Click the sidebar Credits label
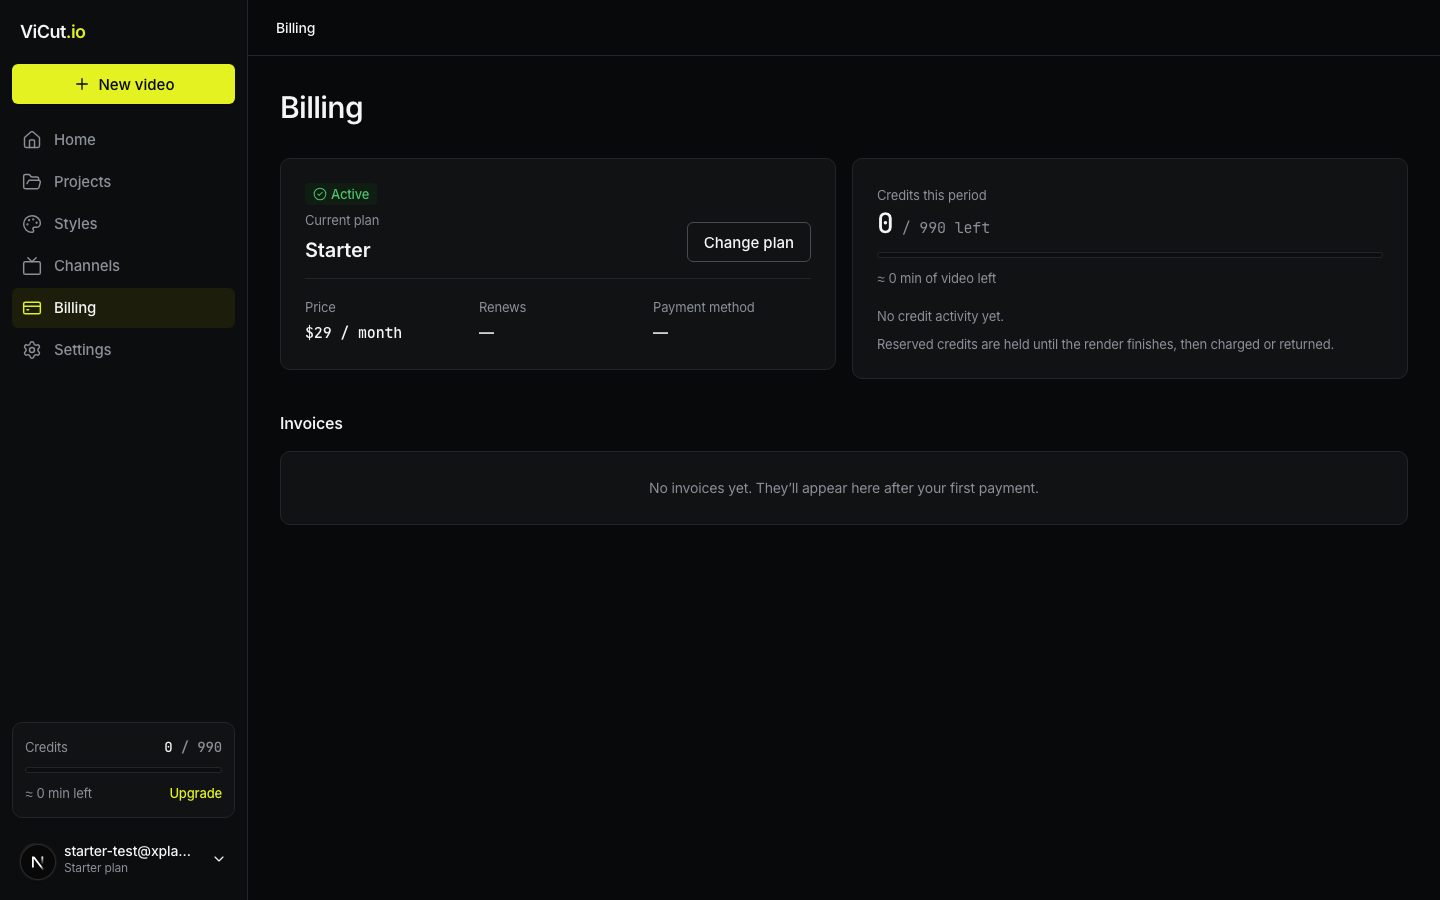The height and width of the screenshot is (900, 1440). click(46, 747)
